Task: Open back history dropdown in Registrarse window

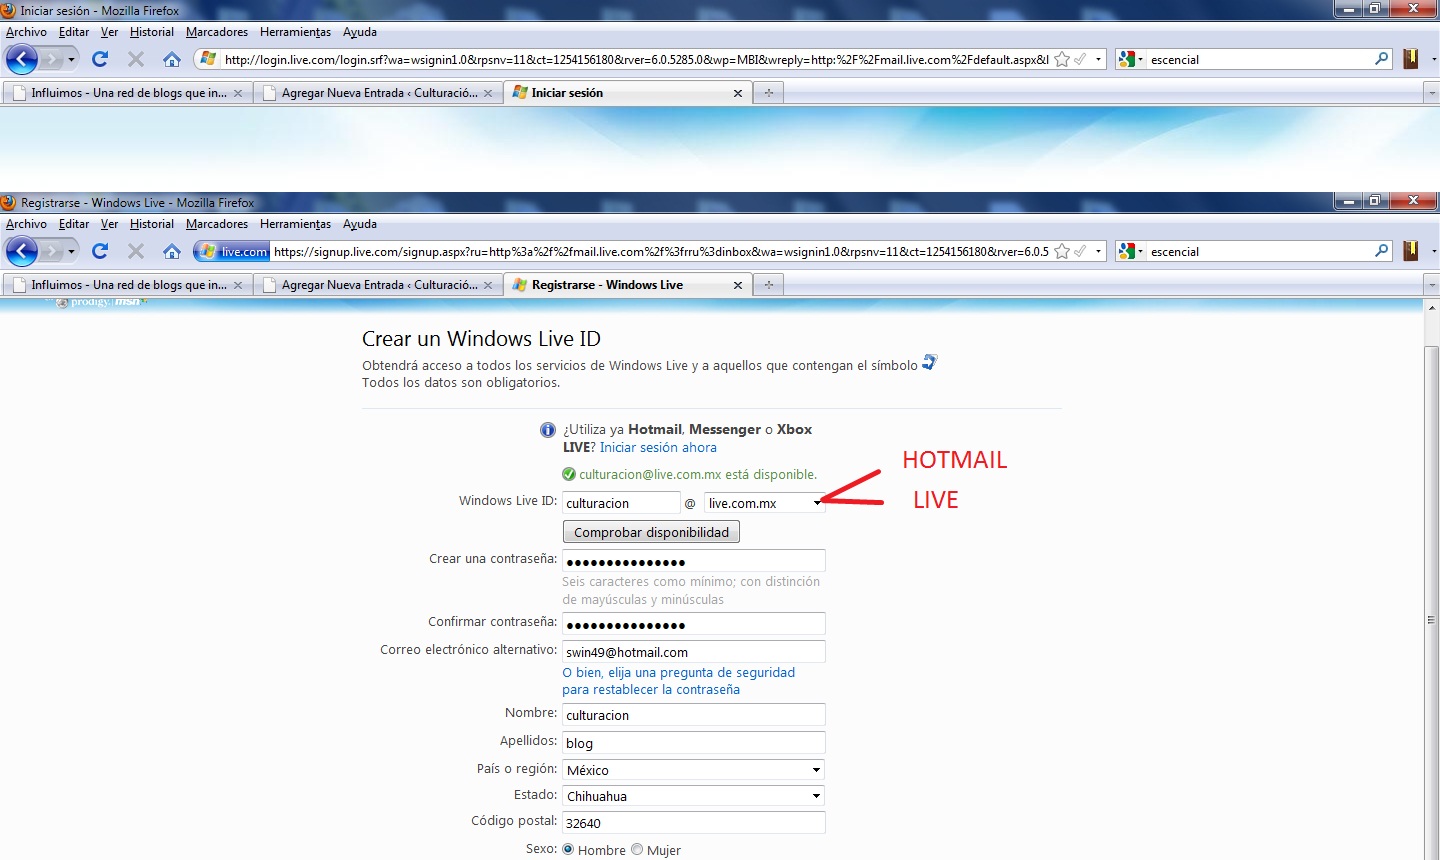Action: 71,252
